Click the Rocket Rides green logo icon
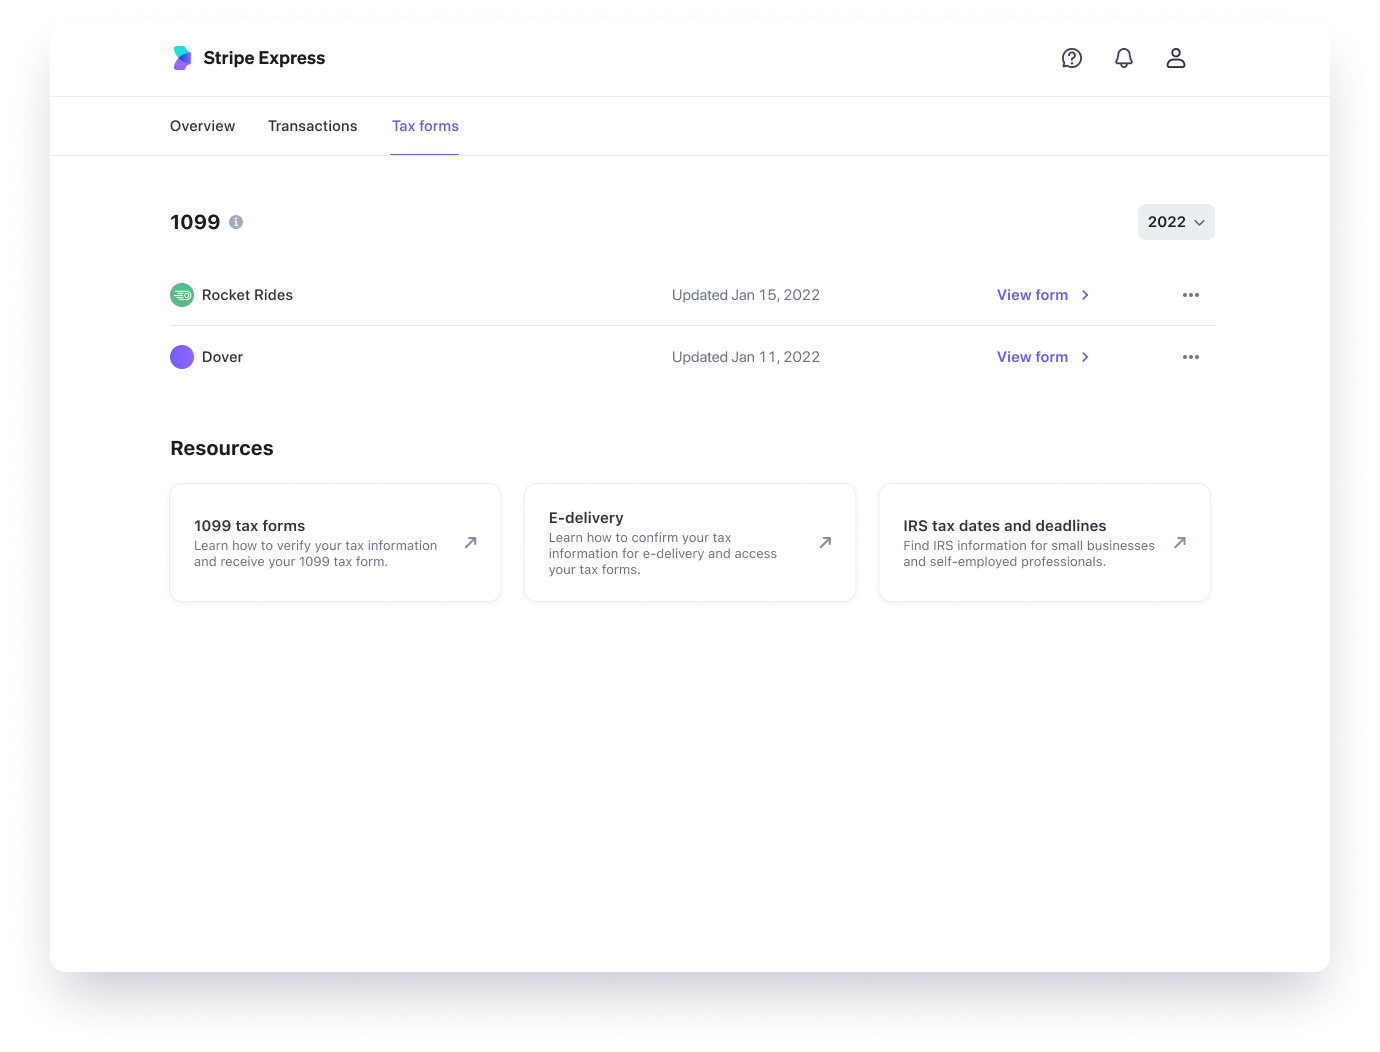 click(x=182, y=295)
